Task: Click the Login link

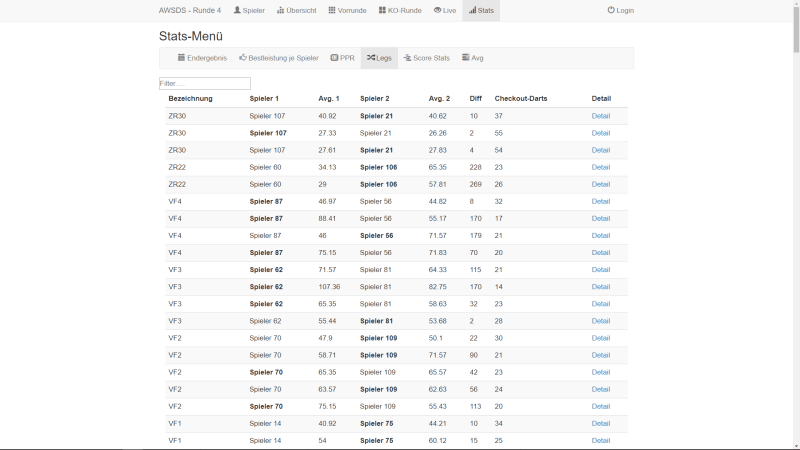Action: tap(620, 10)
